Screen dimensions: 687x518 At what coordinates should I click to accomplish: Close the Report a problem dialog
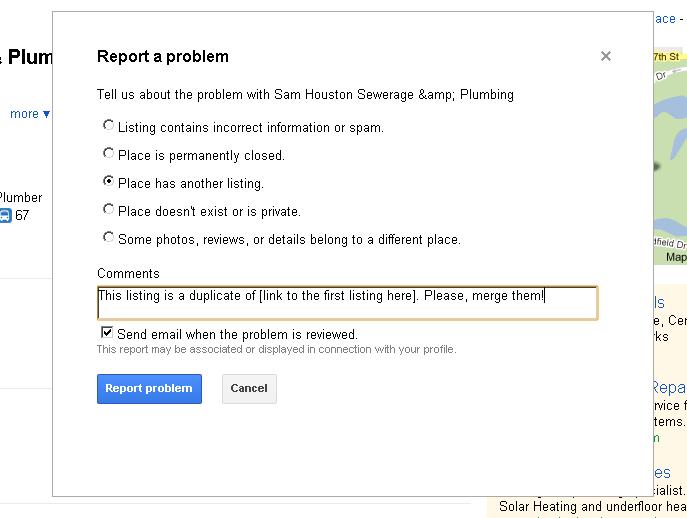tap(605, 56)
